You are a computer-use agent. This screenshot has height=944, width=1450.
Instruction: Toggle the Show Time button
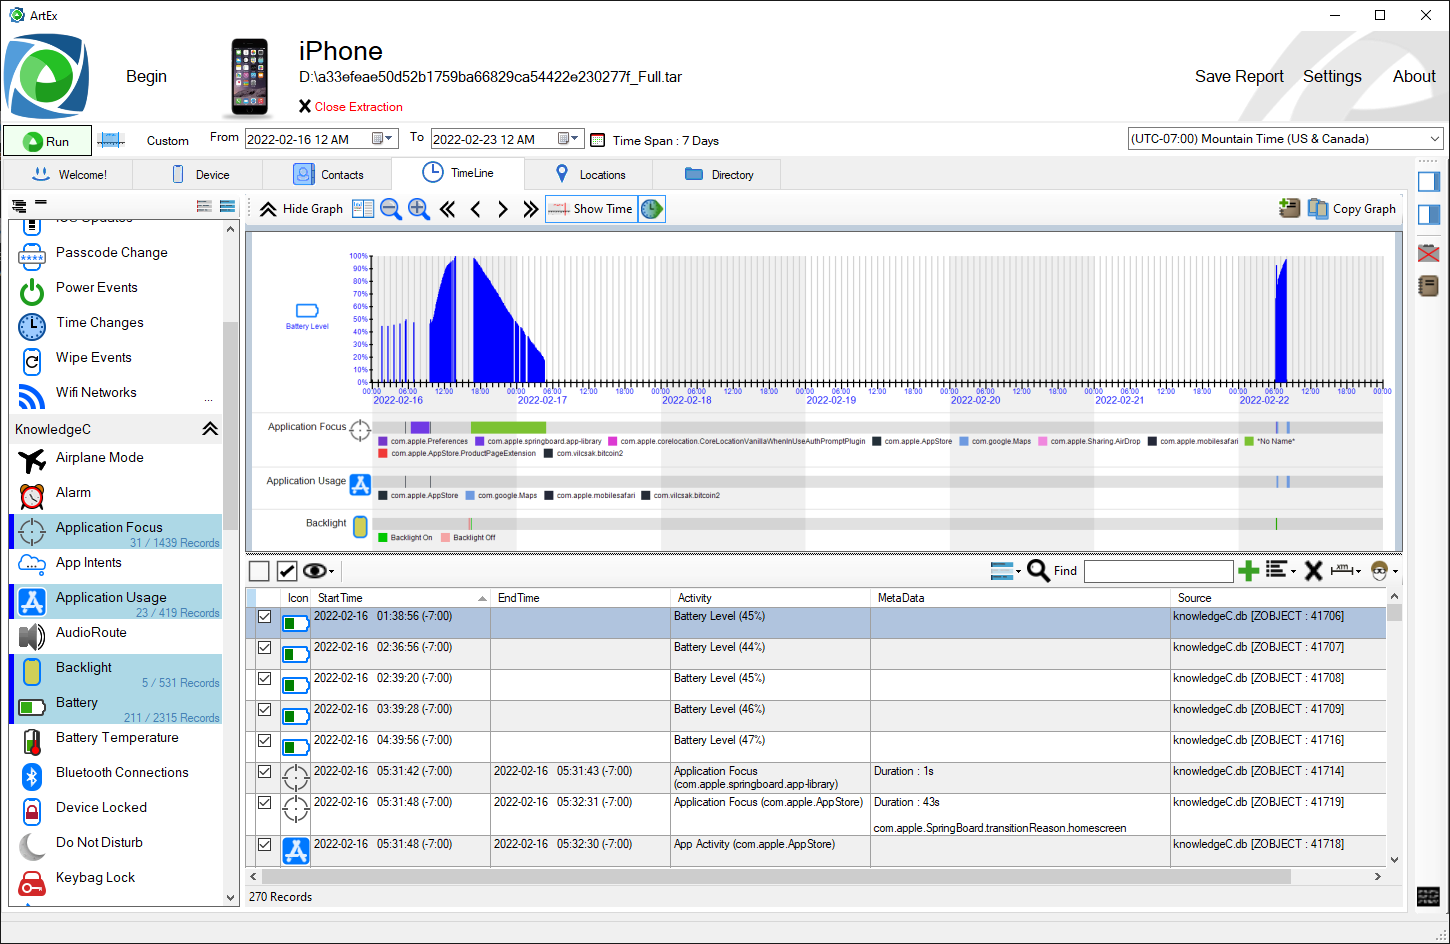point(591,209)
